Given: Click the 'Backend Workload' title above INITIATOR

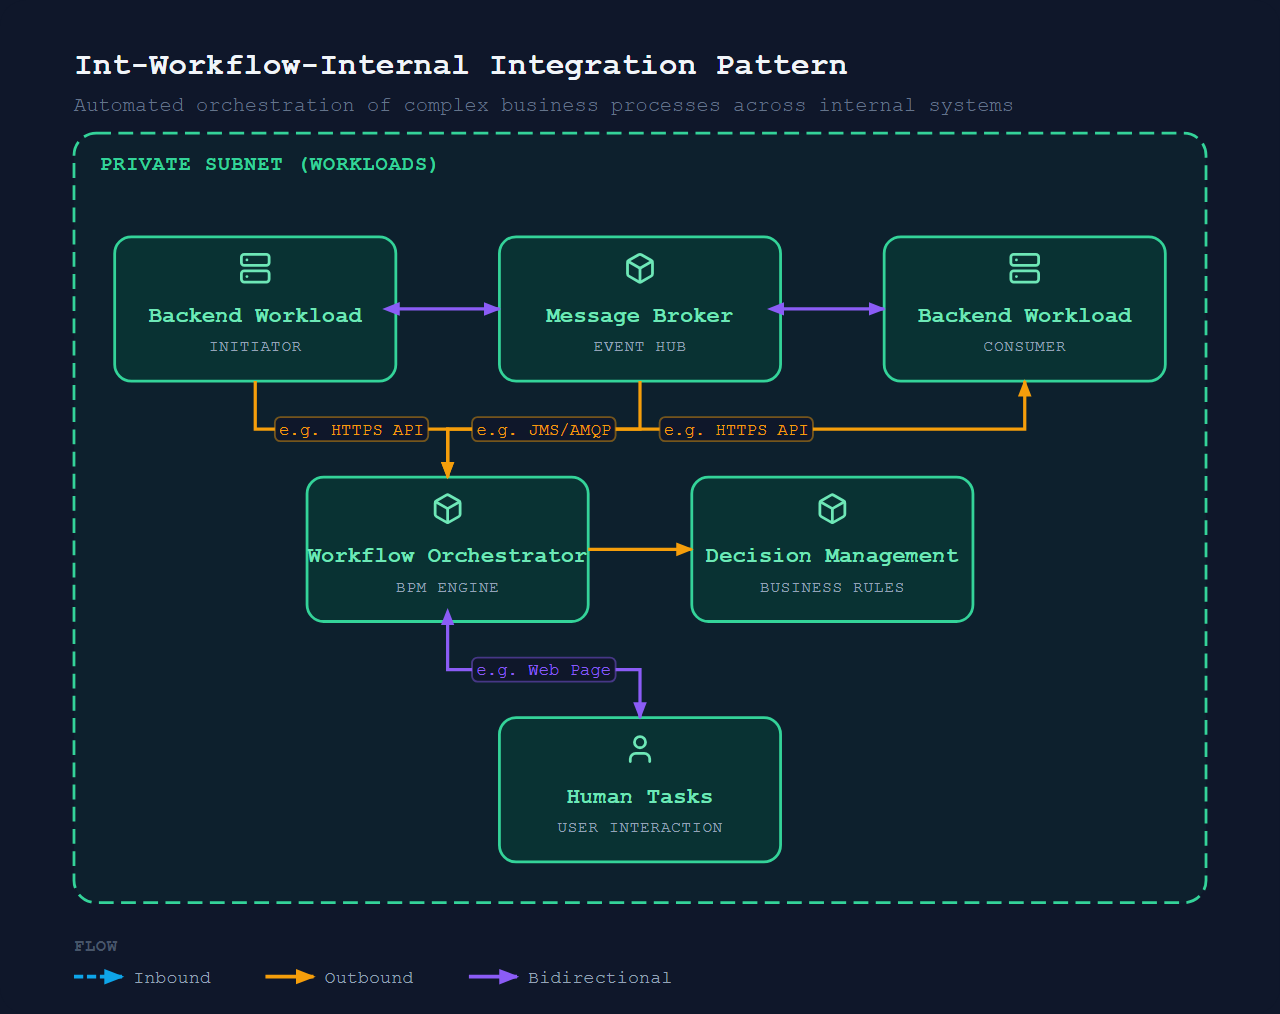Looking at the screenshot, I should coord(255,316).
